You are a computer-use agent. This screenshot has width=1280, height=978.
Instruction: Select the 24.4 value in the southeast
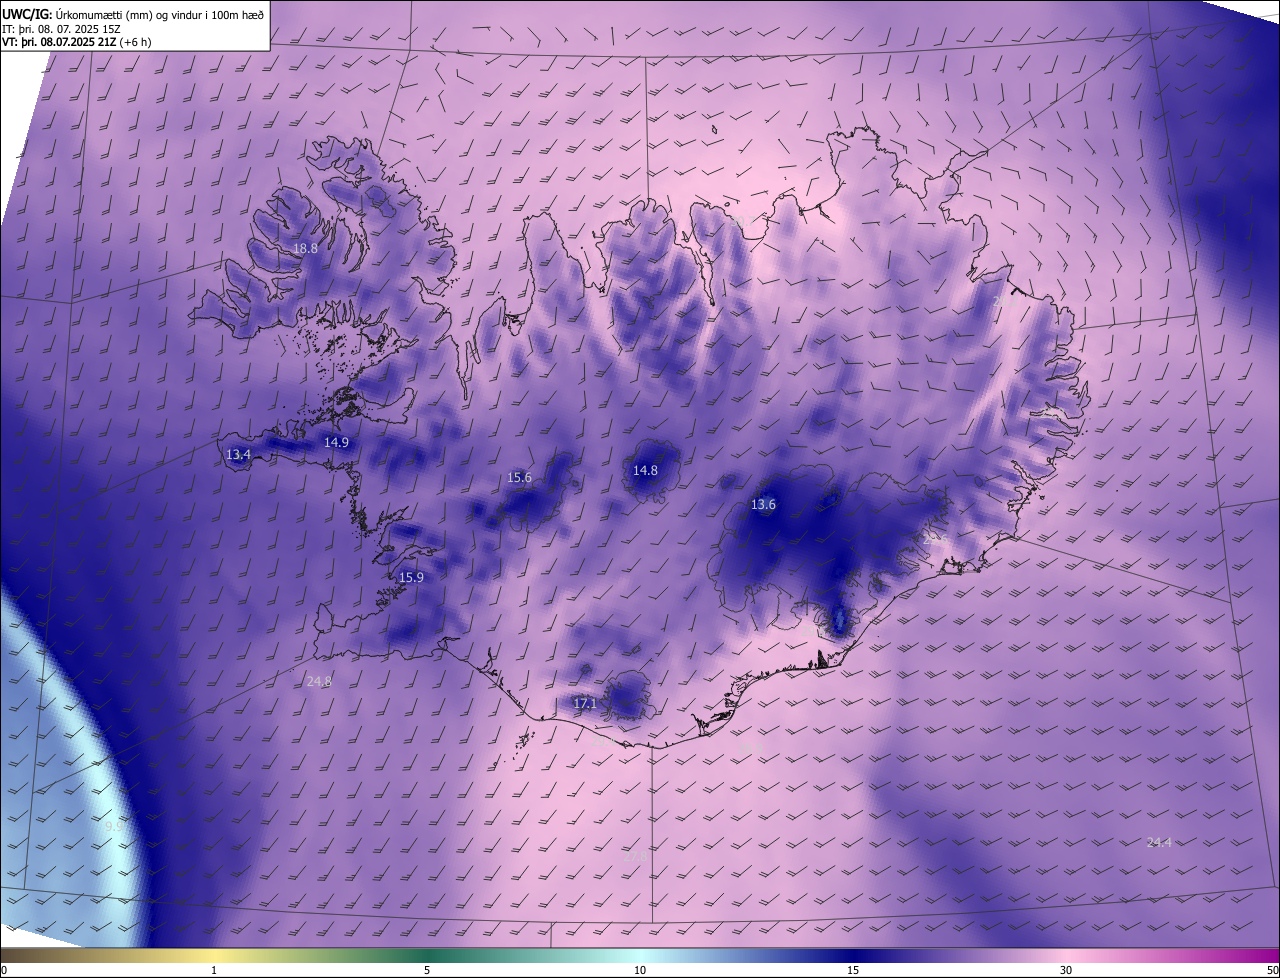tap(1159, 842)
